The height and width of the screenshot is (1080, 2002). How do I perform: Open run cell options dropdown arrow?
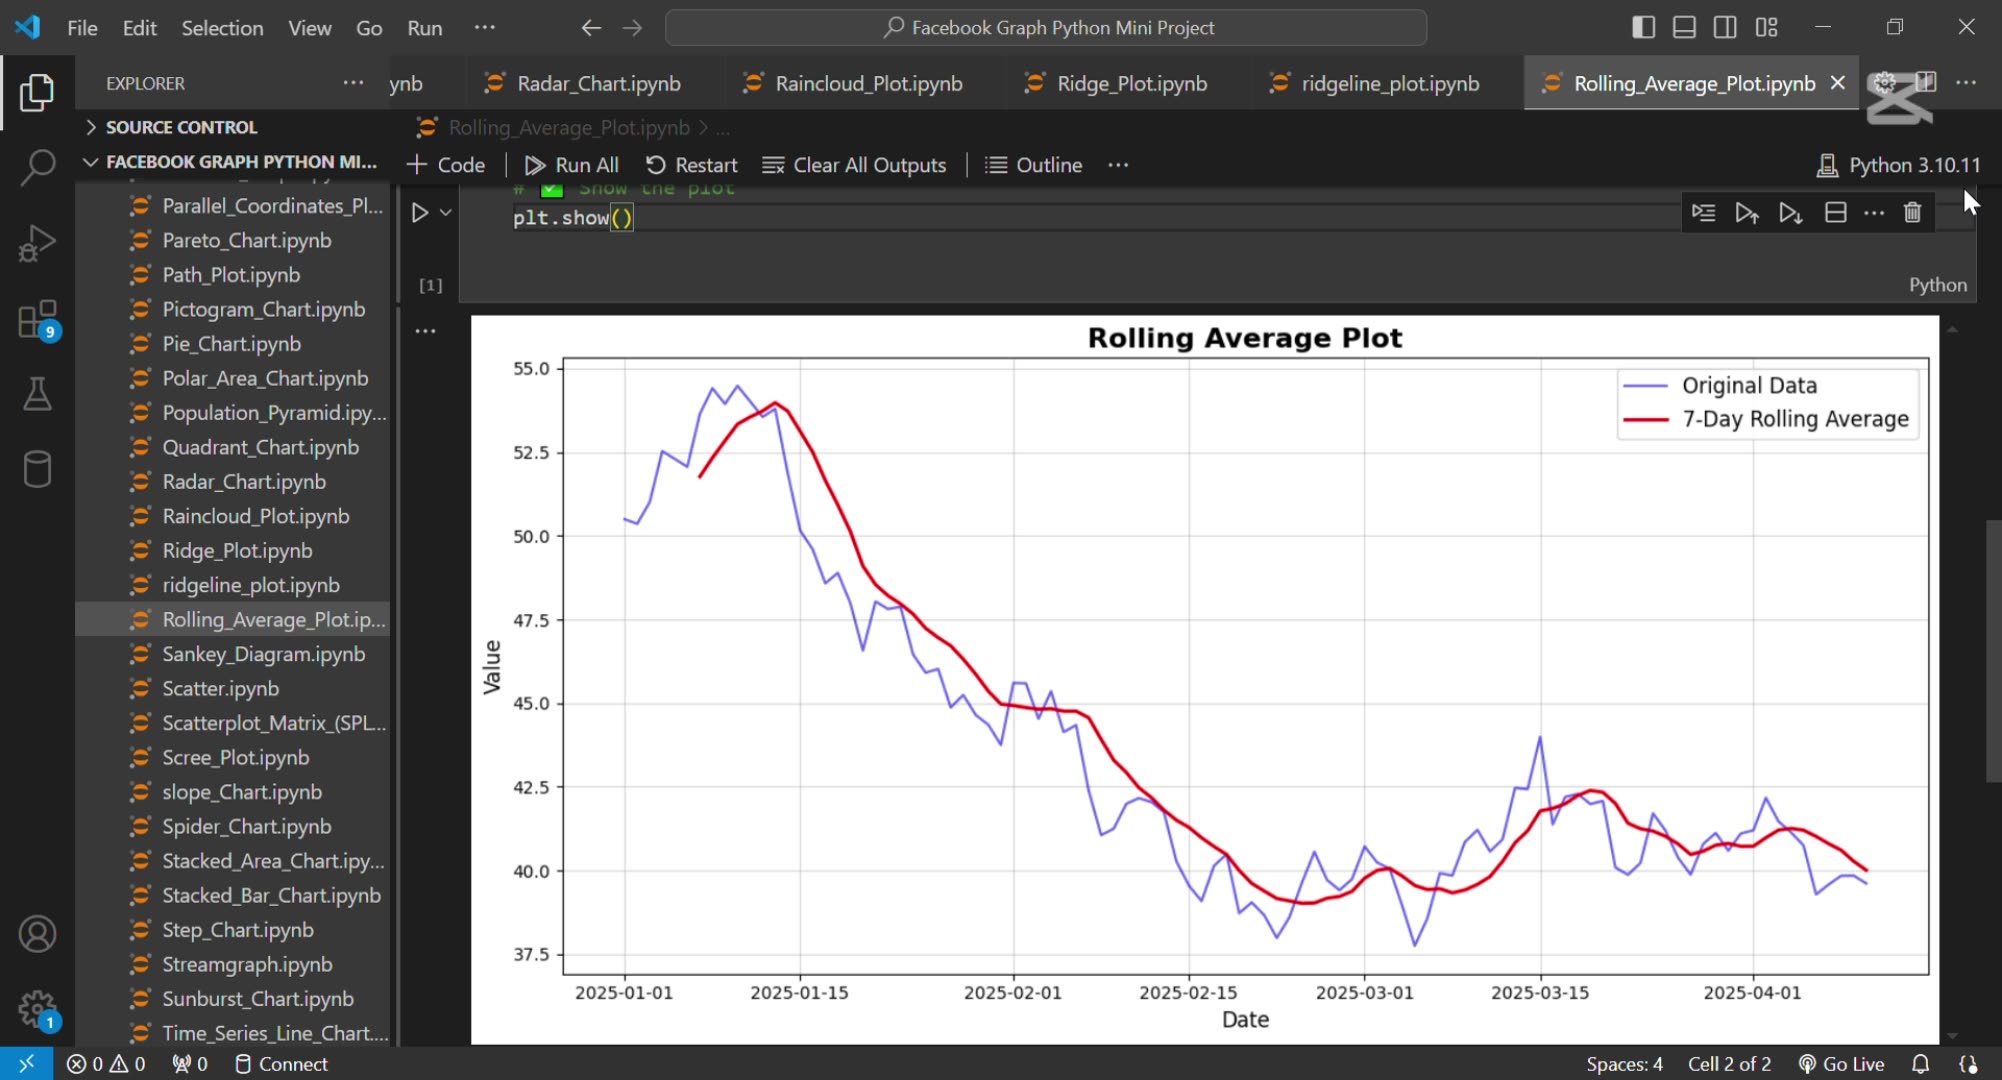coord(446,213)
